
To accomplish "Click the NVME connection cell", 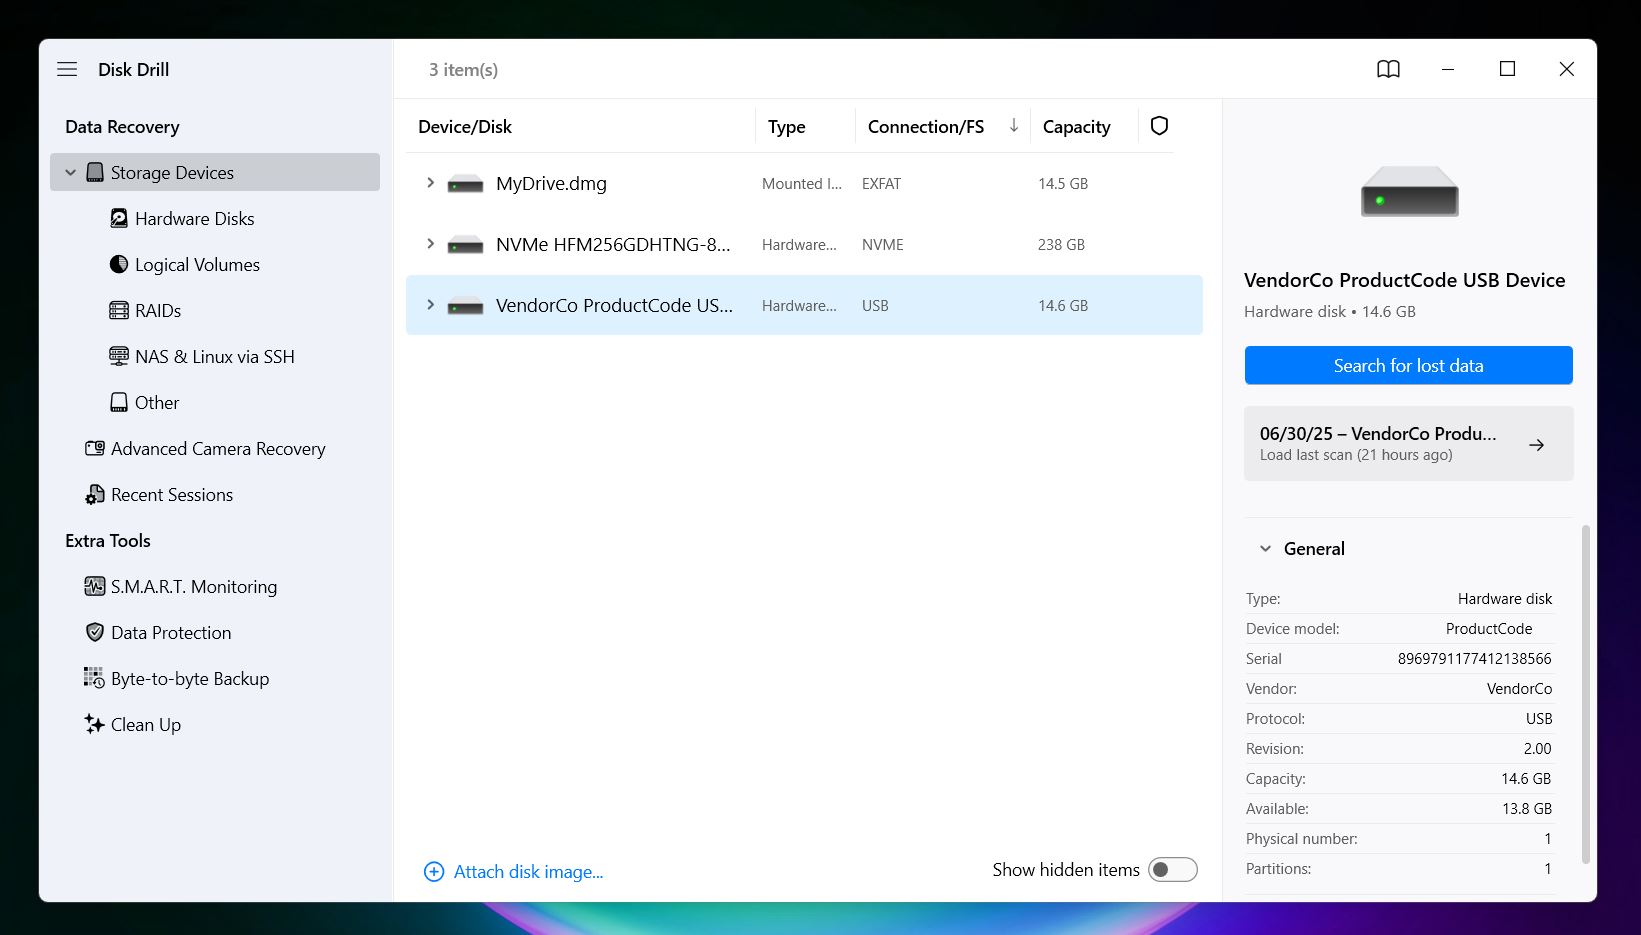I will (x=882, y=245).
